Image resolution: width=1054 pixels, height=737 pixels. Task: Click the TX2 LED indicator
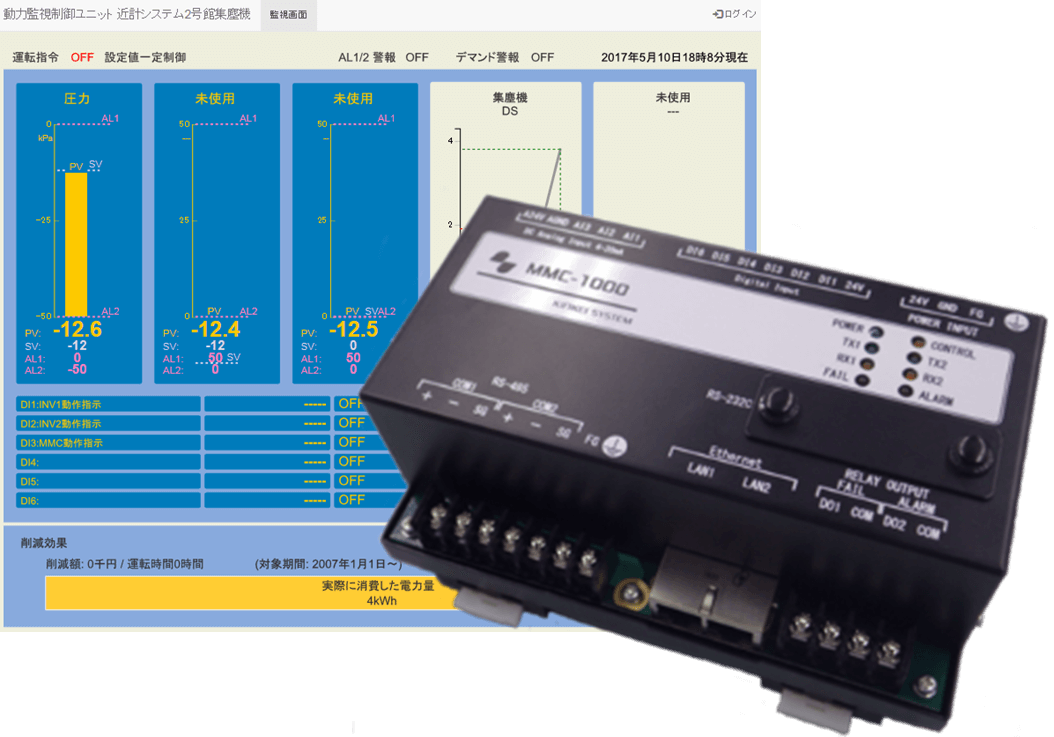click(x=914, y=358)
